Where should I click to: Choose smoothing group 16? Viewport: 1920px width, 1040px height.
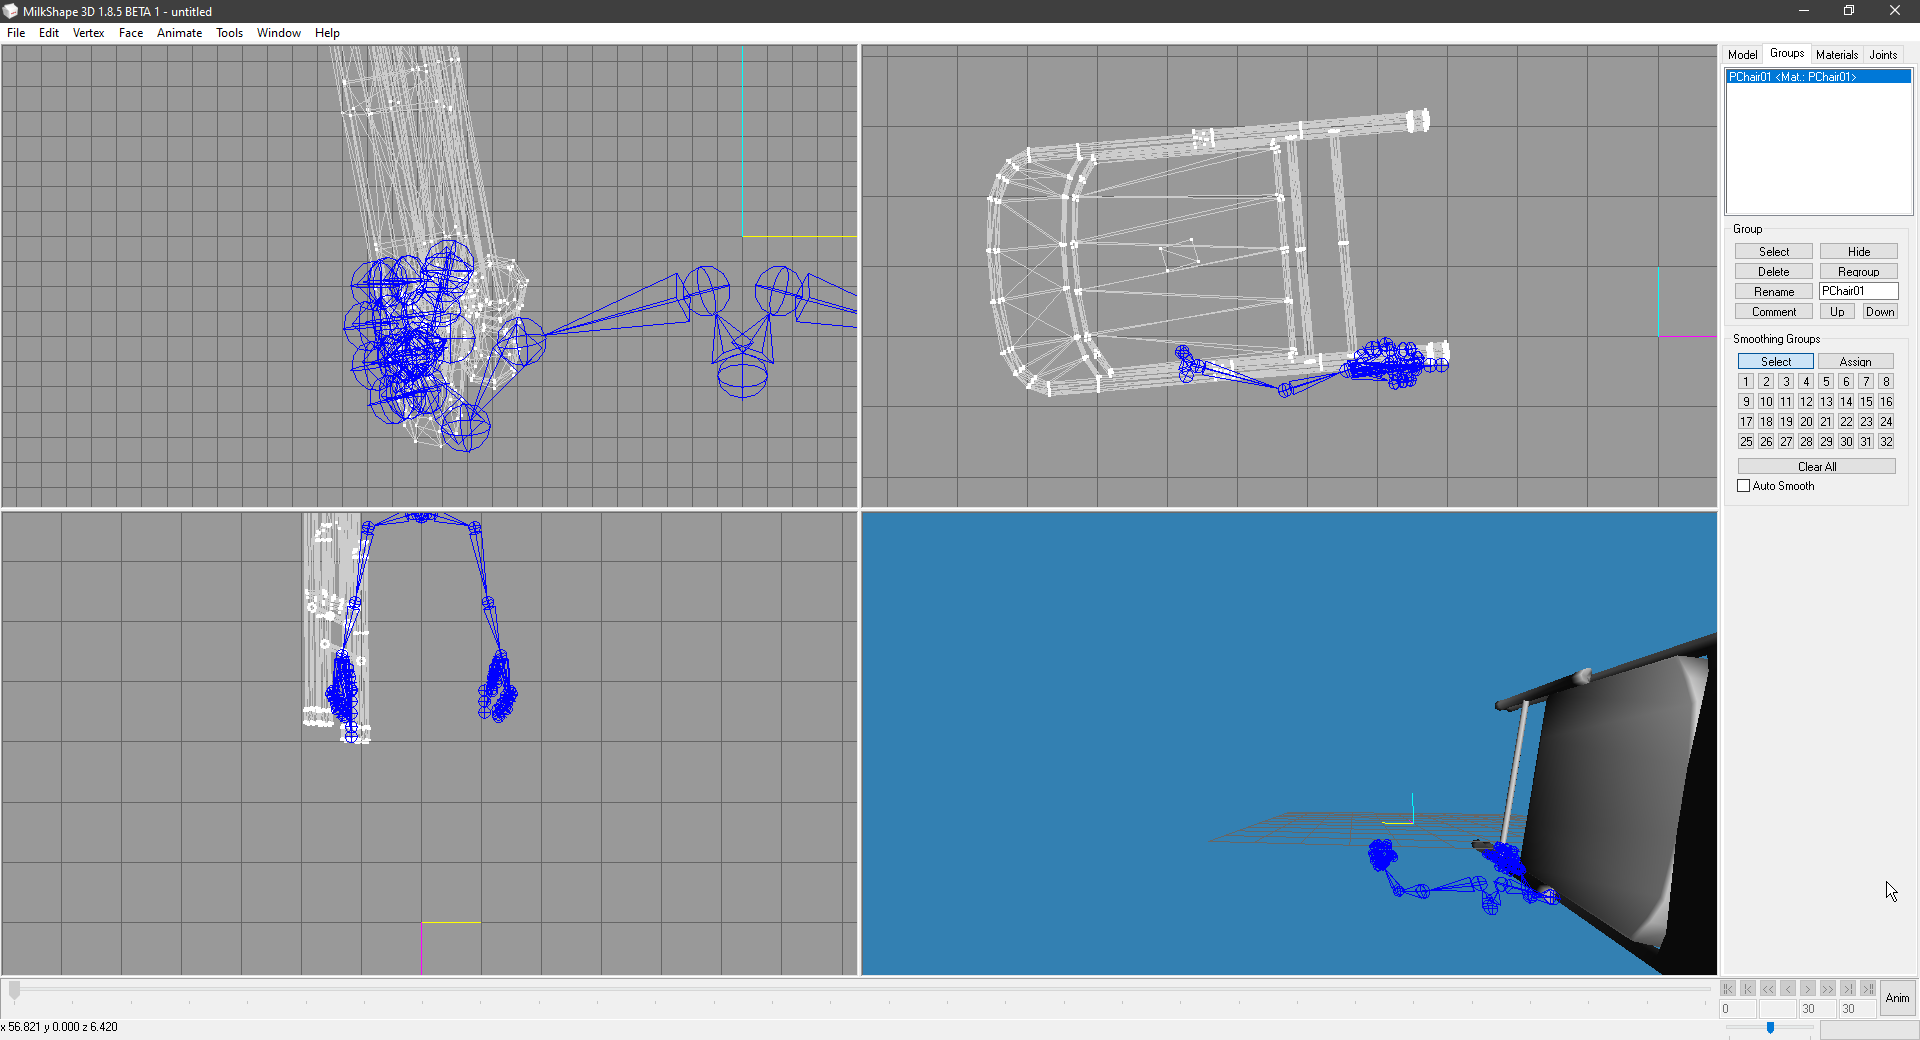[x=1886, y=402]
